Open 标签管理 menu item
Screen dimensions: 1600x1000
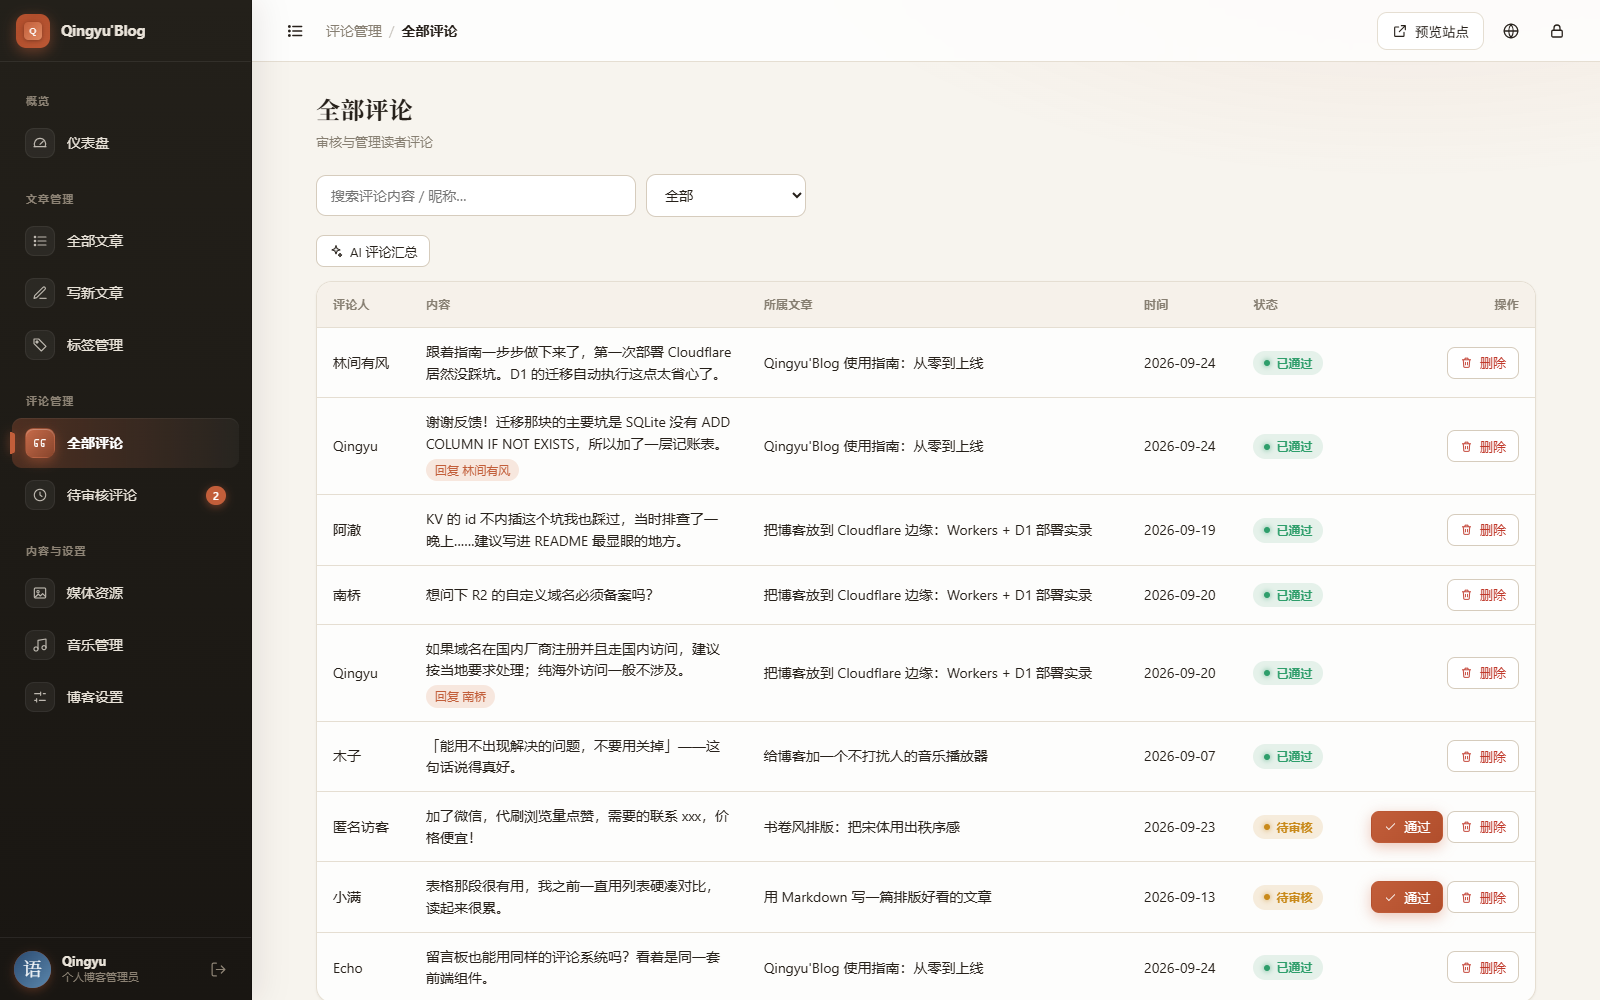125,345
